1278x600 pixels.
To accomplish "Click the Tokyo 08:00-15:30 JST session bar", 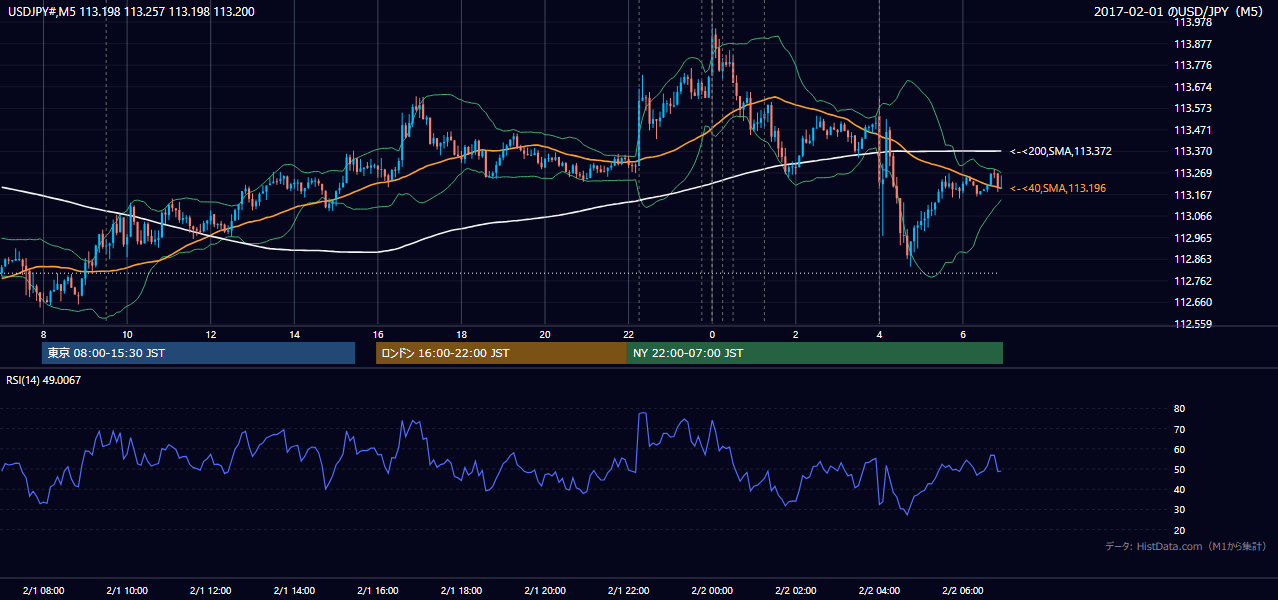I will point(198,353).
